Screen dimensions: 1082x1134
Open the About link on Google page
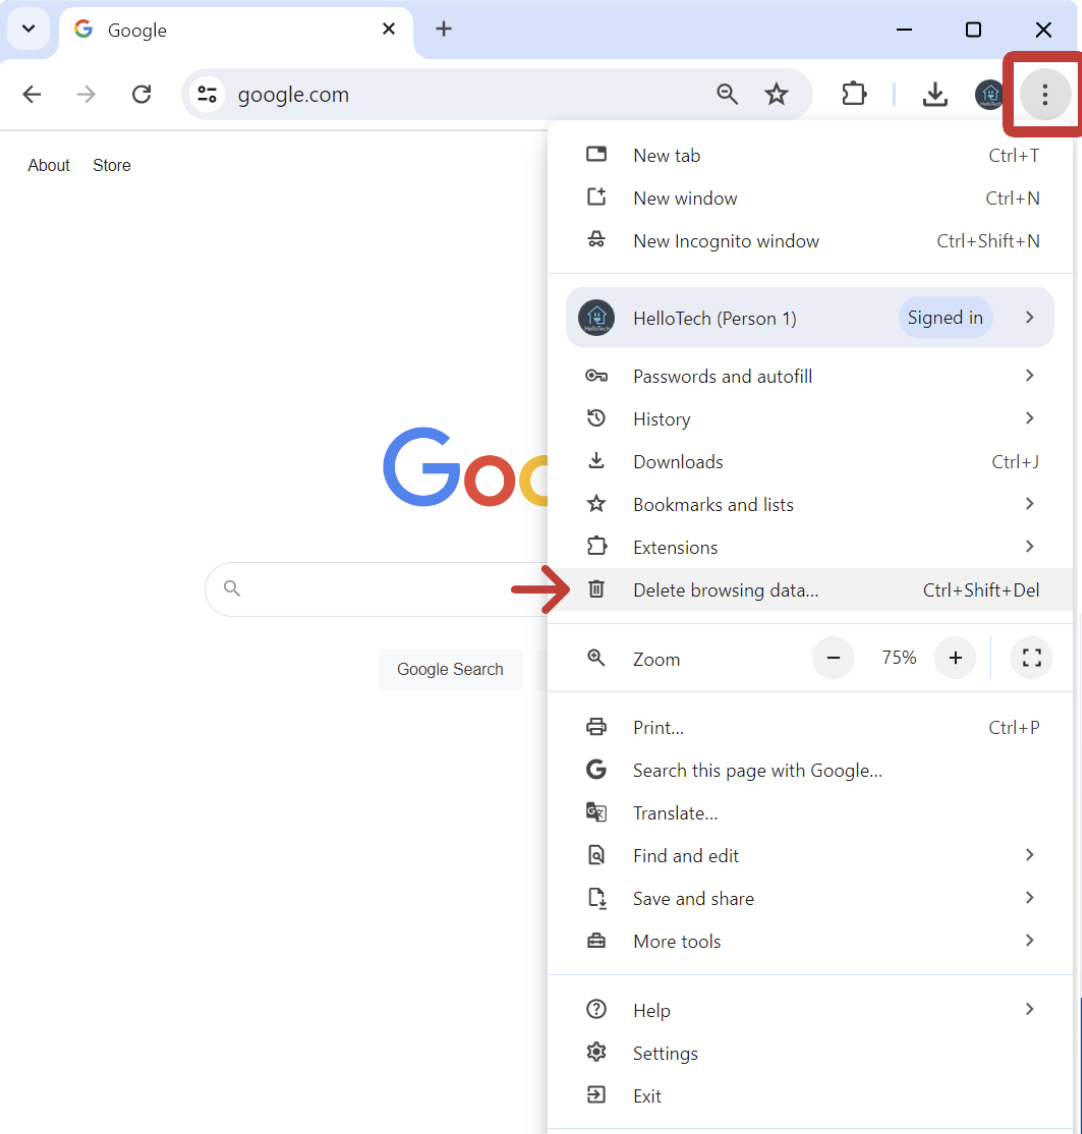(x=49, y=165)
